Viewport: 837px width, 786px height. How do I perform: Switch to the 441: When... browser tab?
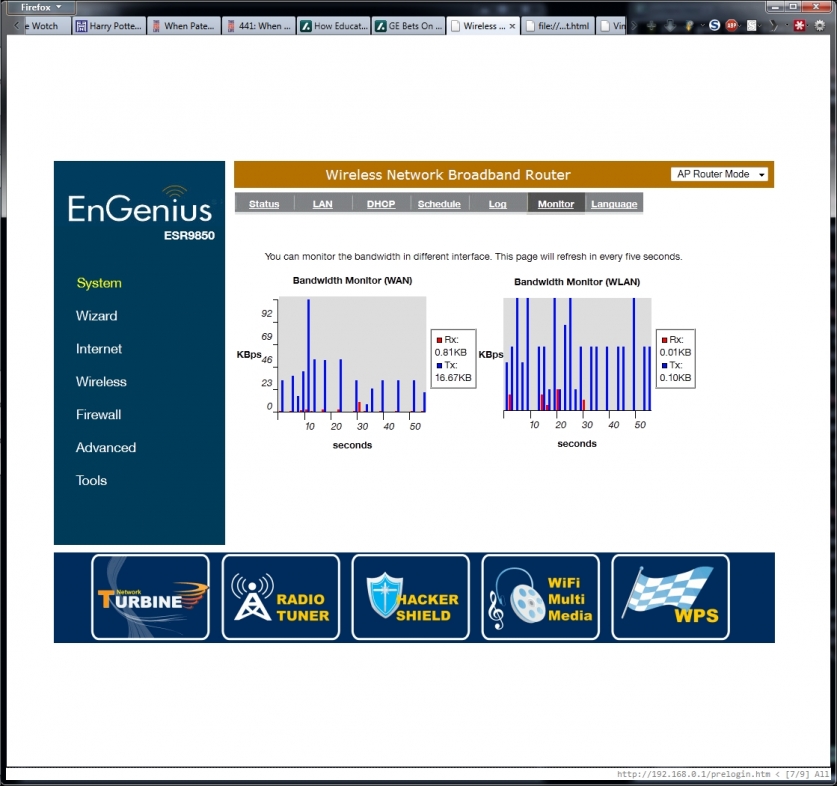(258, 26)
